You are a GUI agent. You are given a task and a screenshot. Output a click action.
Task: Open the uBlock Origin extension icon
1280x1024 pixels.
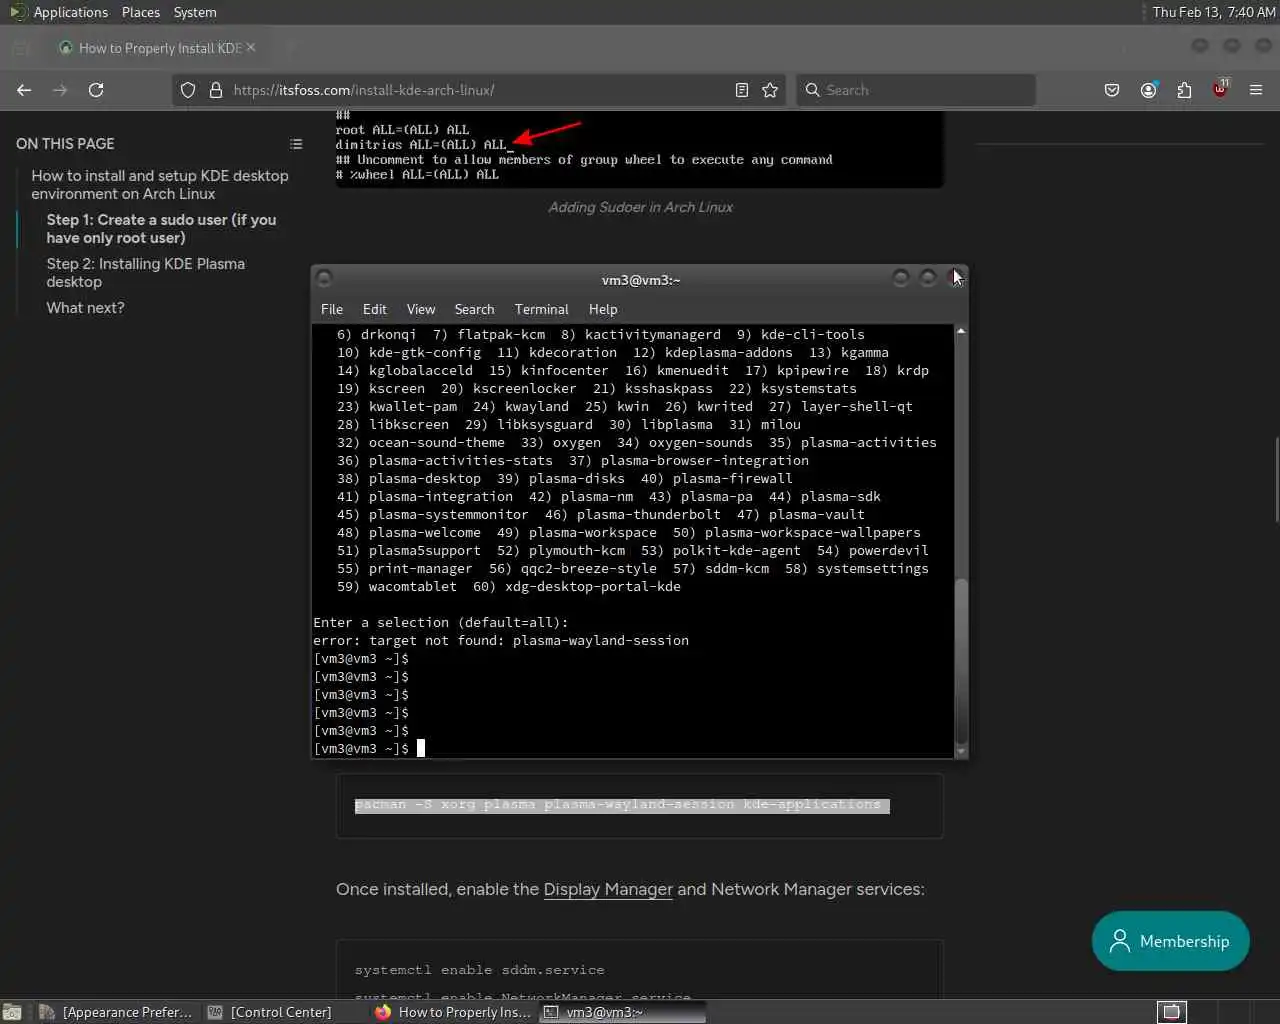click(x=1220, y=89)
